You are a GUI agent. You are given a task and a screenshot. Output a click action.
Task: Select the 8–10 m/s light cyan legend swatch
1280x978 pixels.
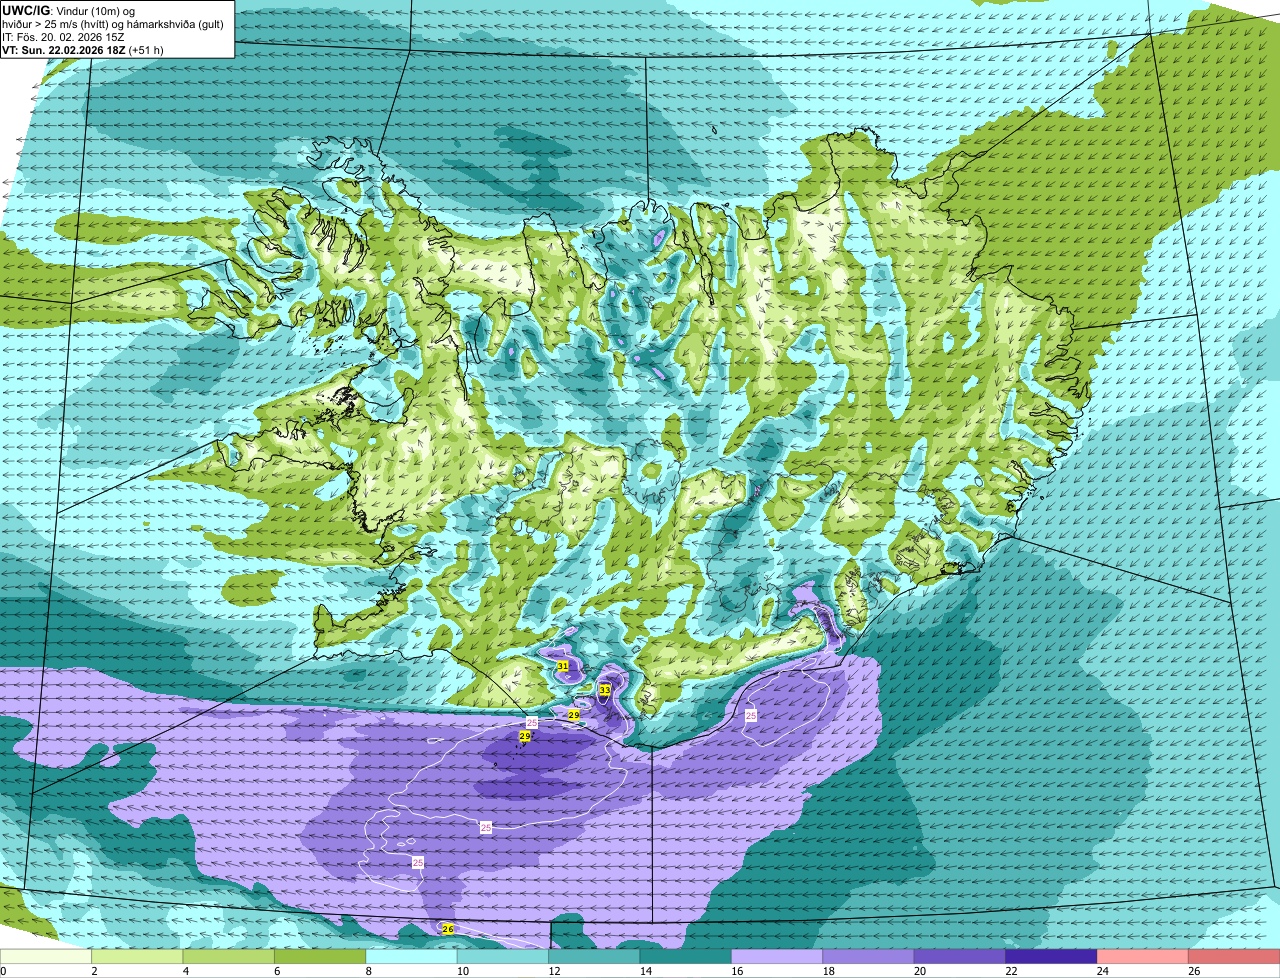tap(412, 956)
